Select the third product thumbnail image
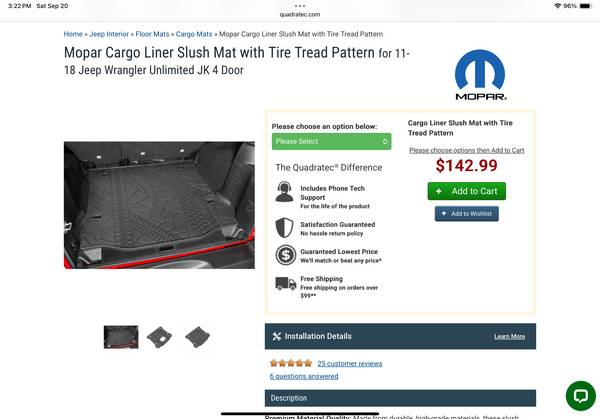The image size is (600, 419). [x=197, y=337]
